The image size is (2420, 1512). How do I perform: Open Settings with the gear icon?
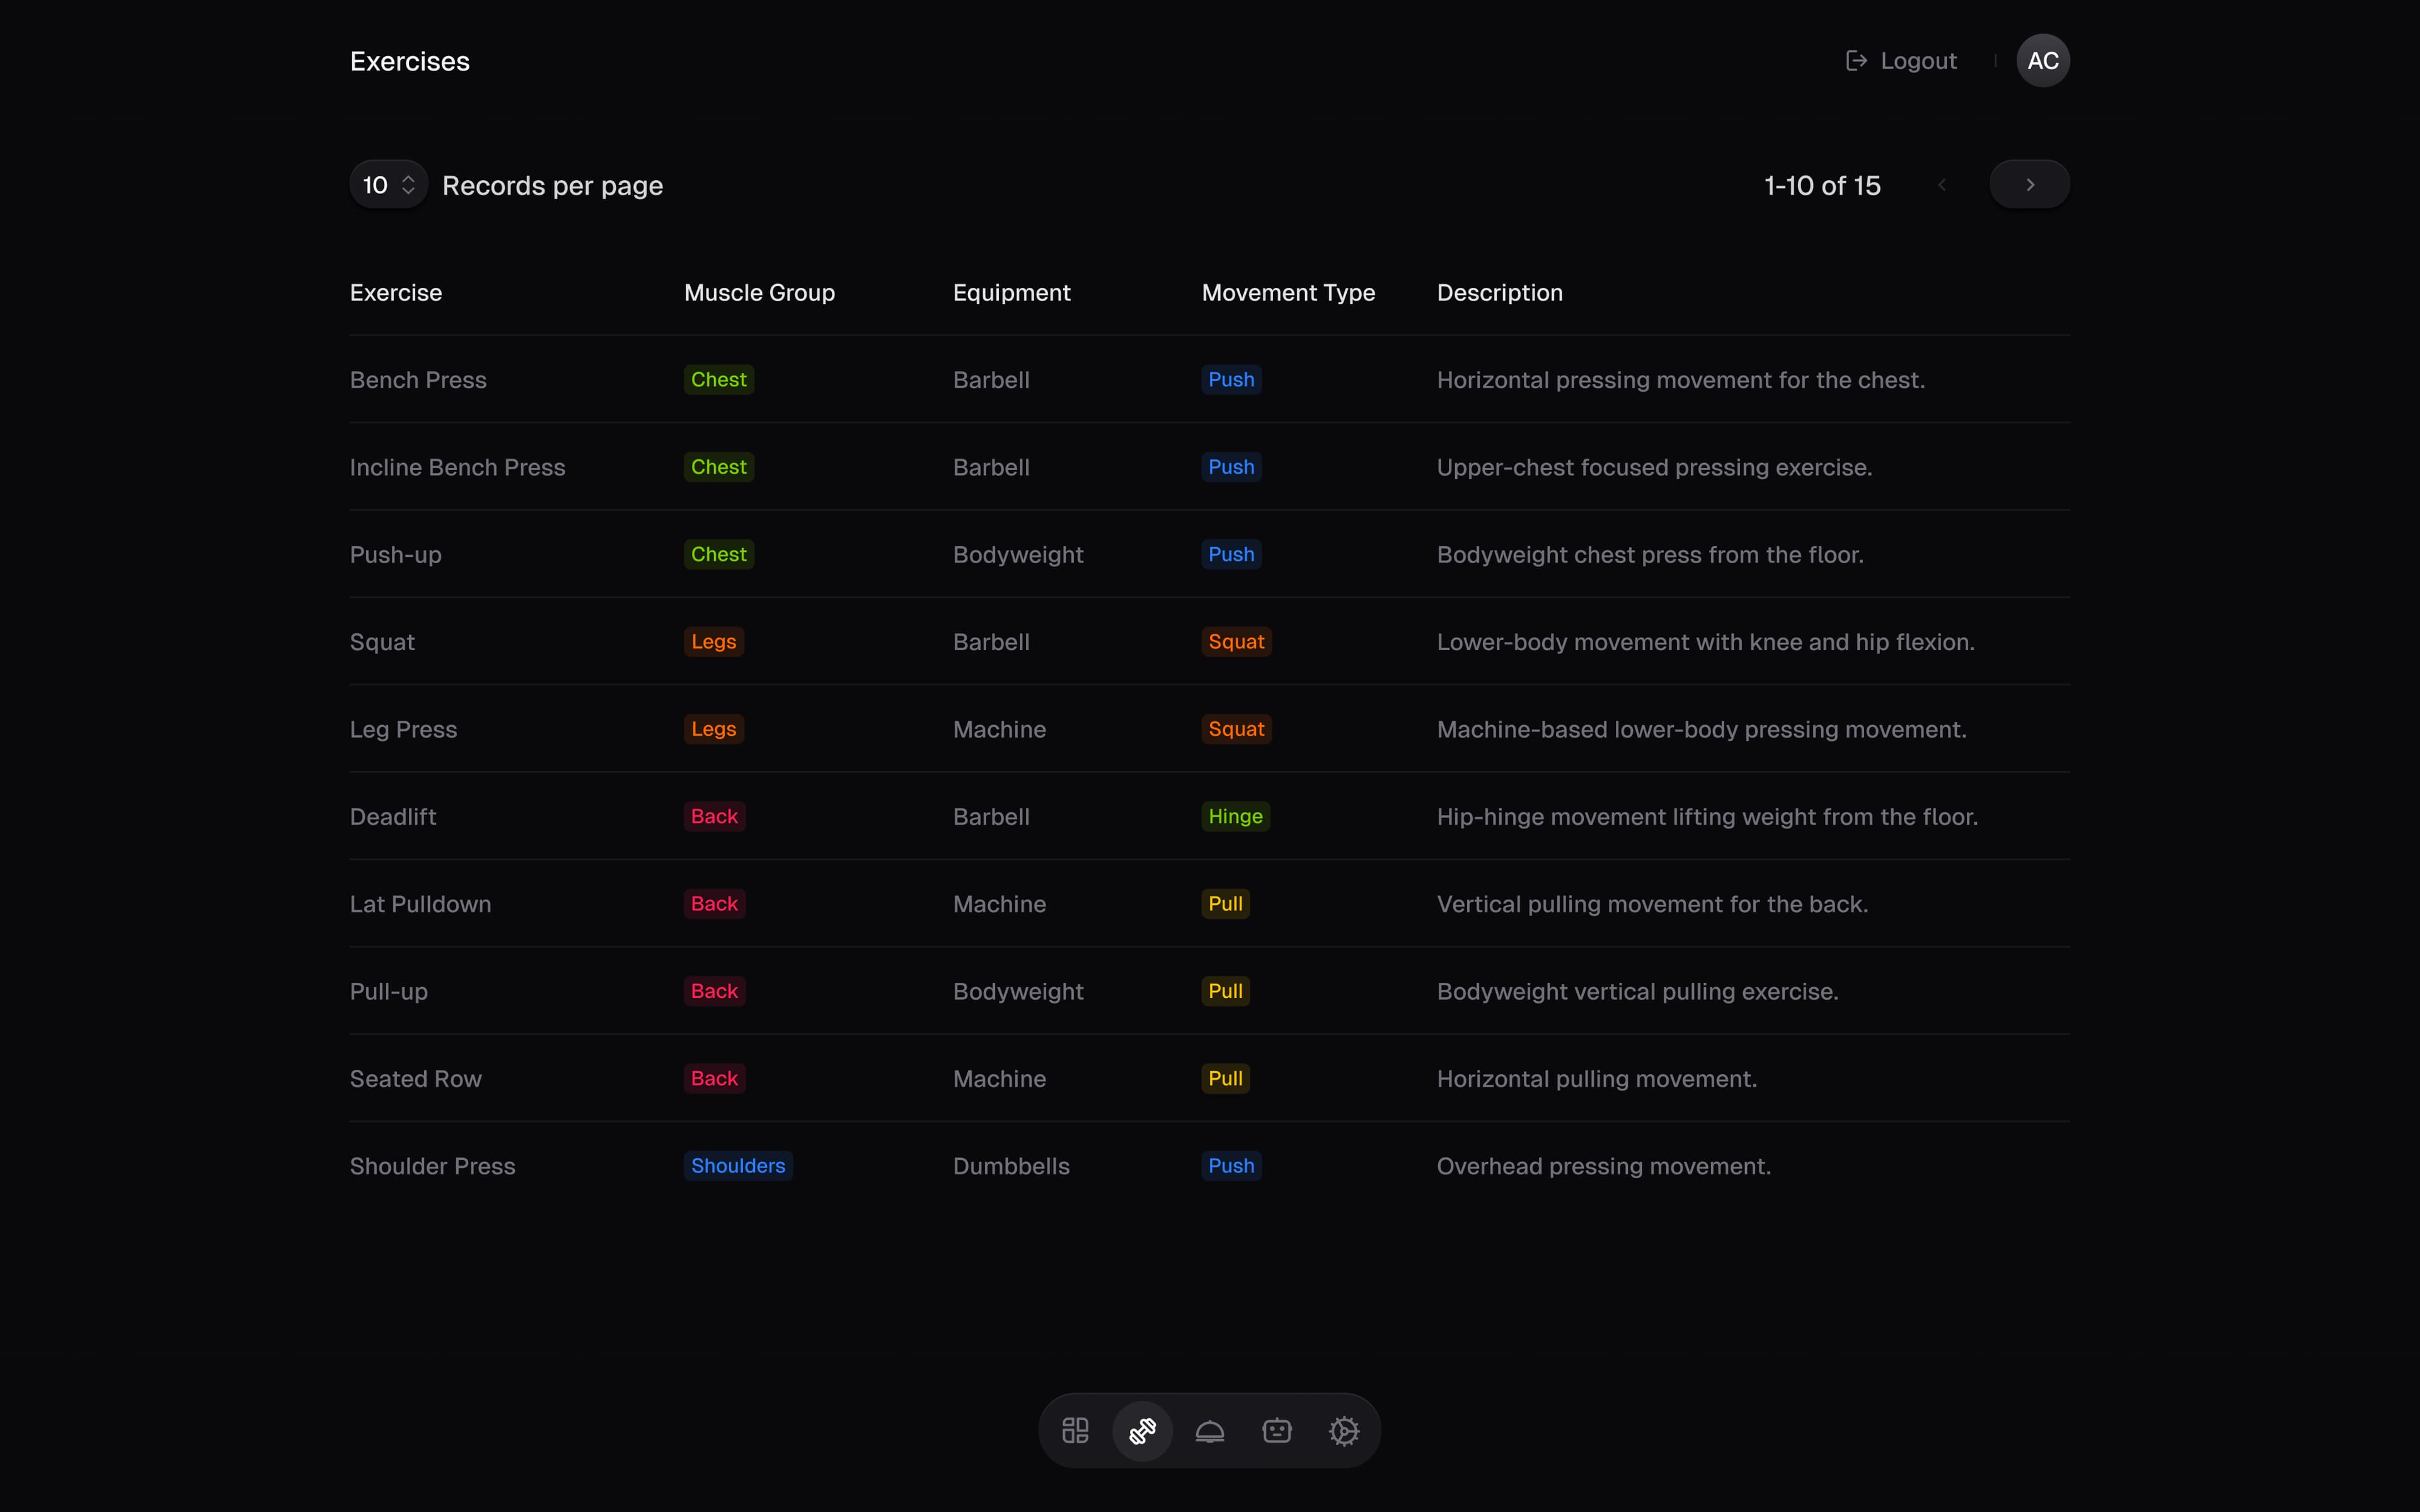pos(1344,1430)
